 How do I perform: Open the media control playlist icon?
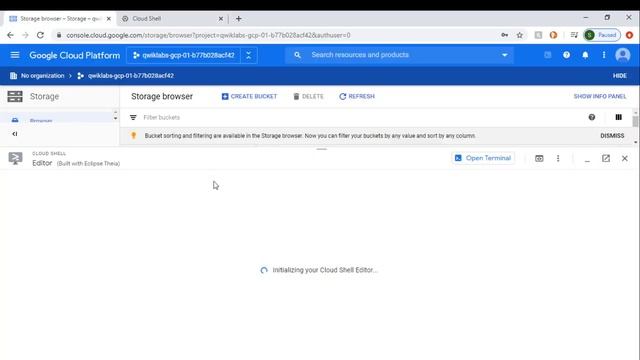click(574, 35)
